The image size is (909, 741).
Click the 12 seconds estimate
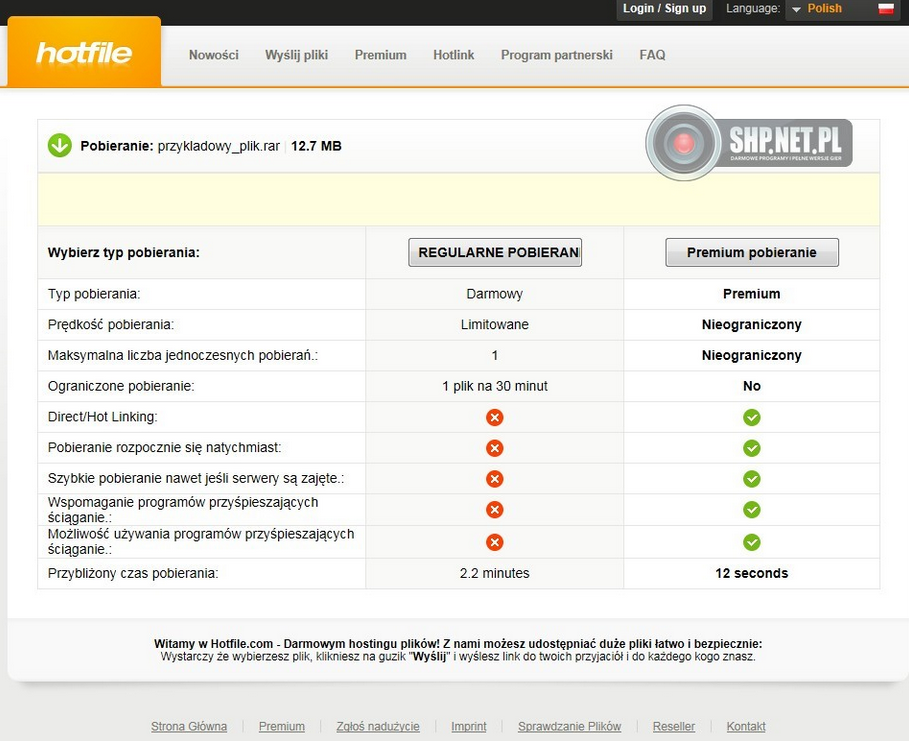click(x=752, y=573)
